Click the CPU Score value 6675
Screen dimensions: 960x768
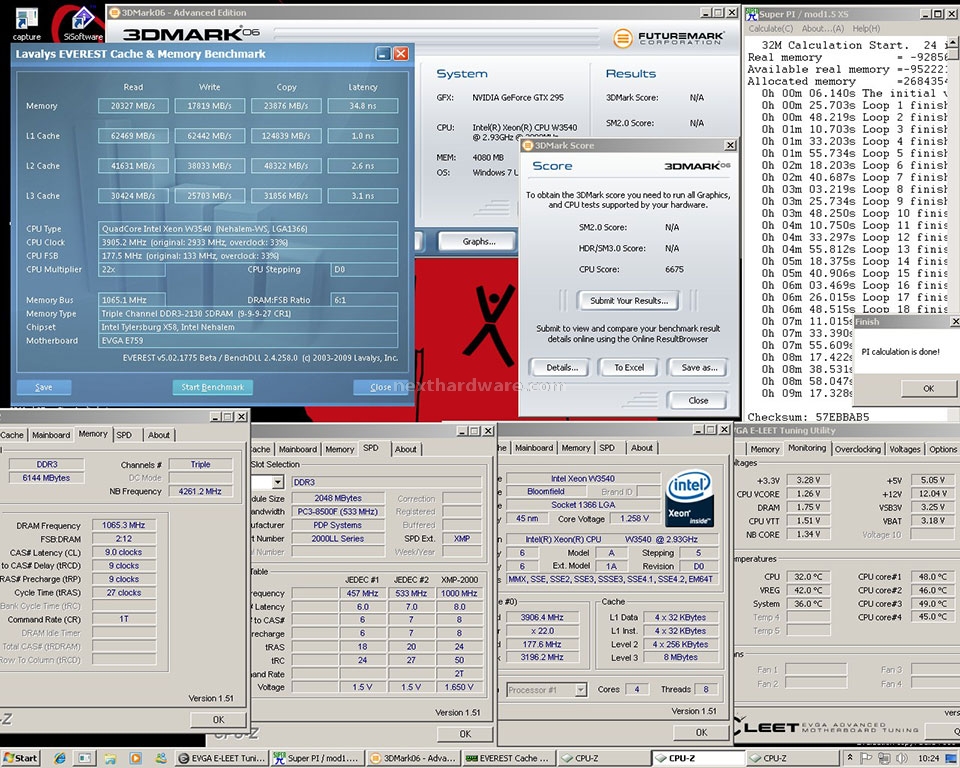[x=674, y=269]
